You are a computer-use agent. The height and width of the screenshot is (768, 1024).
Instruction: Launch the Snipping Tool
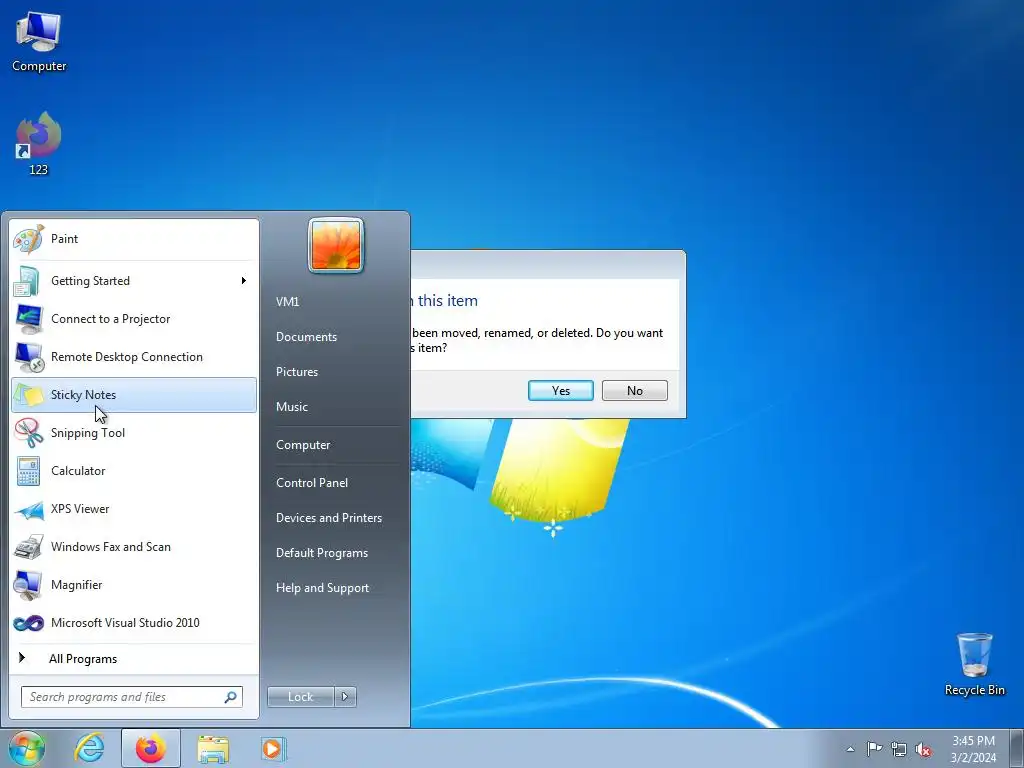[x=134, y=433]
